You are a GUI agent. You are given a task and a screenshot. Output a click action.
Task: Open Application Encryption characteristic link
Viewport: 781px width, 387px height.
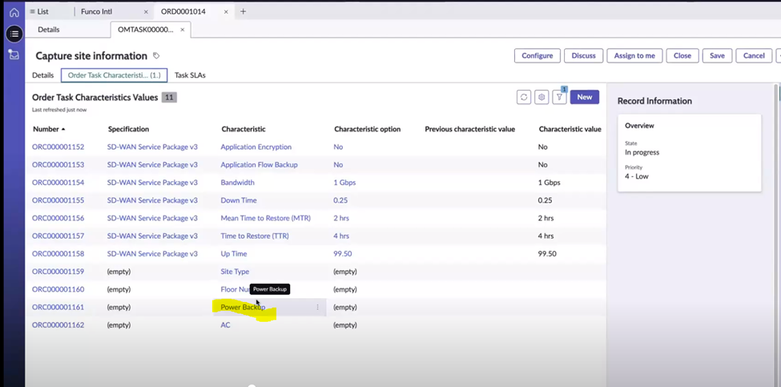click(x=256, y=147)
